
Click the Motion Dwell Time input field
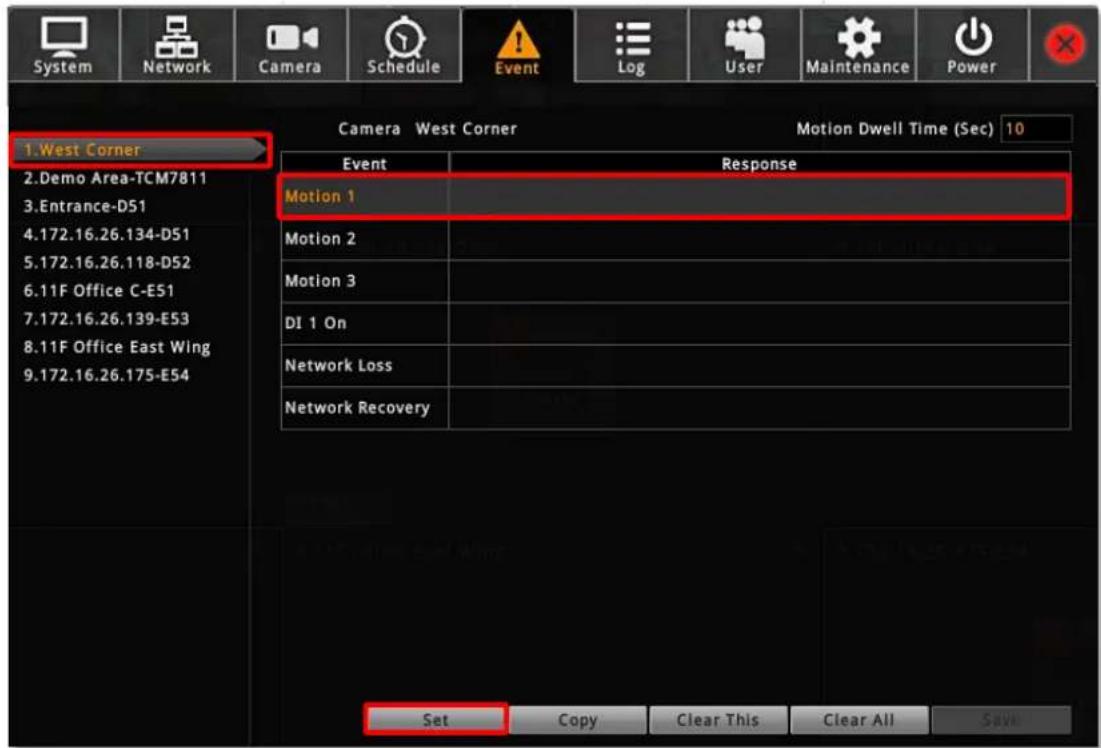point(1036,129)
